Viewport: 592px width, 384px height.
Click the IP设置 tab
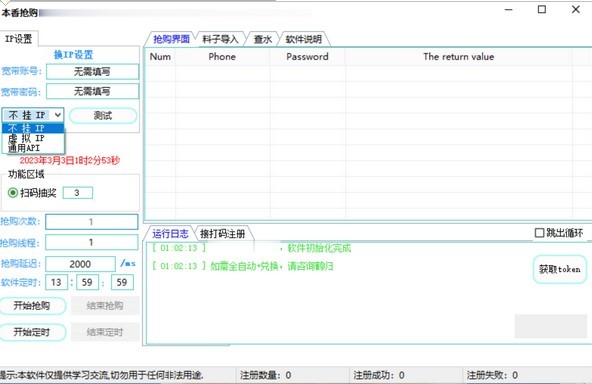19,39
